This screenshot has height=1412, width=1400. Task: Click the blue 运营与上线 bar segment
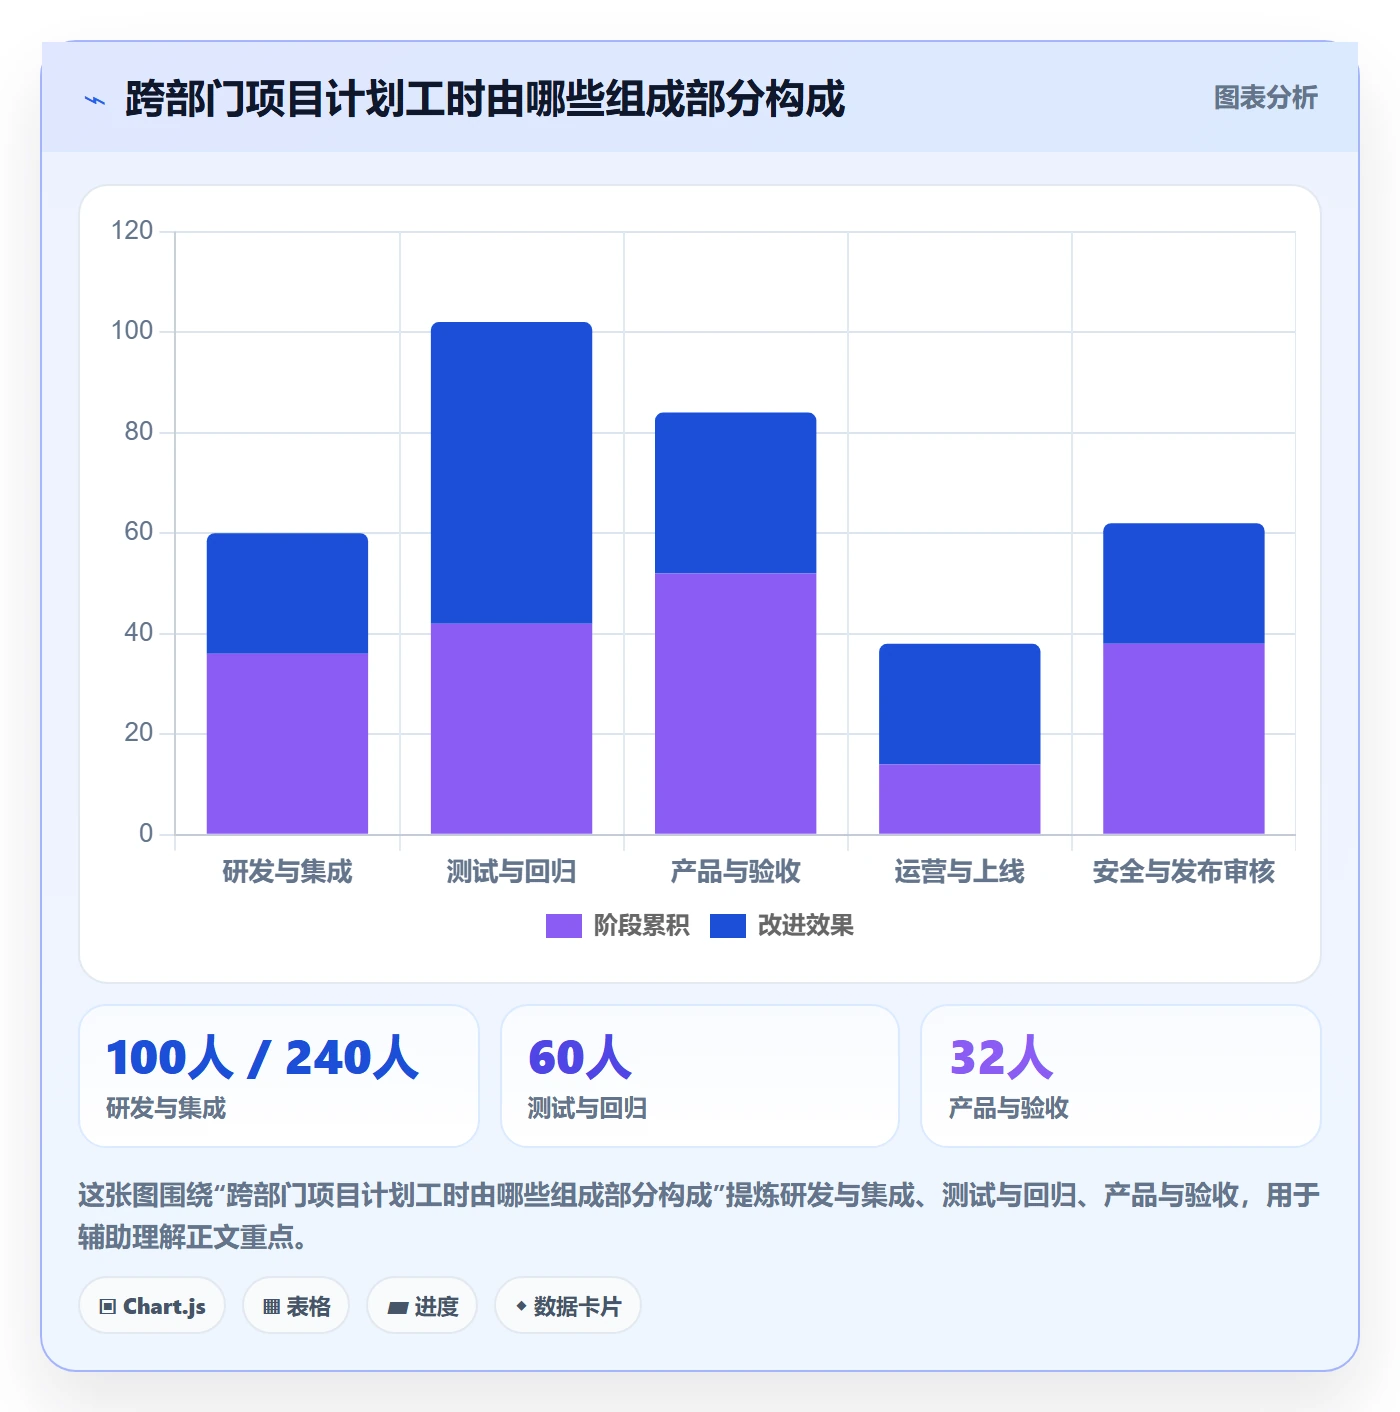pos(959,704)
